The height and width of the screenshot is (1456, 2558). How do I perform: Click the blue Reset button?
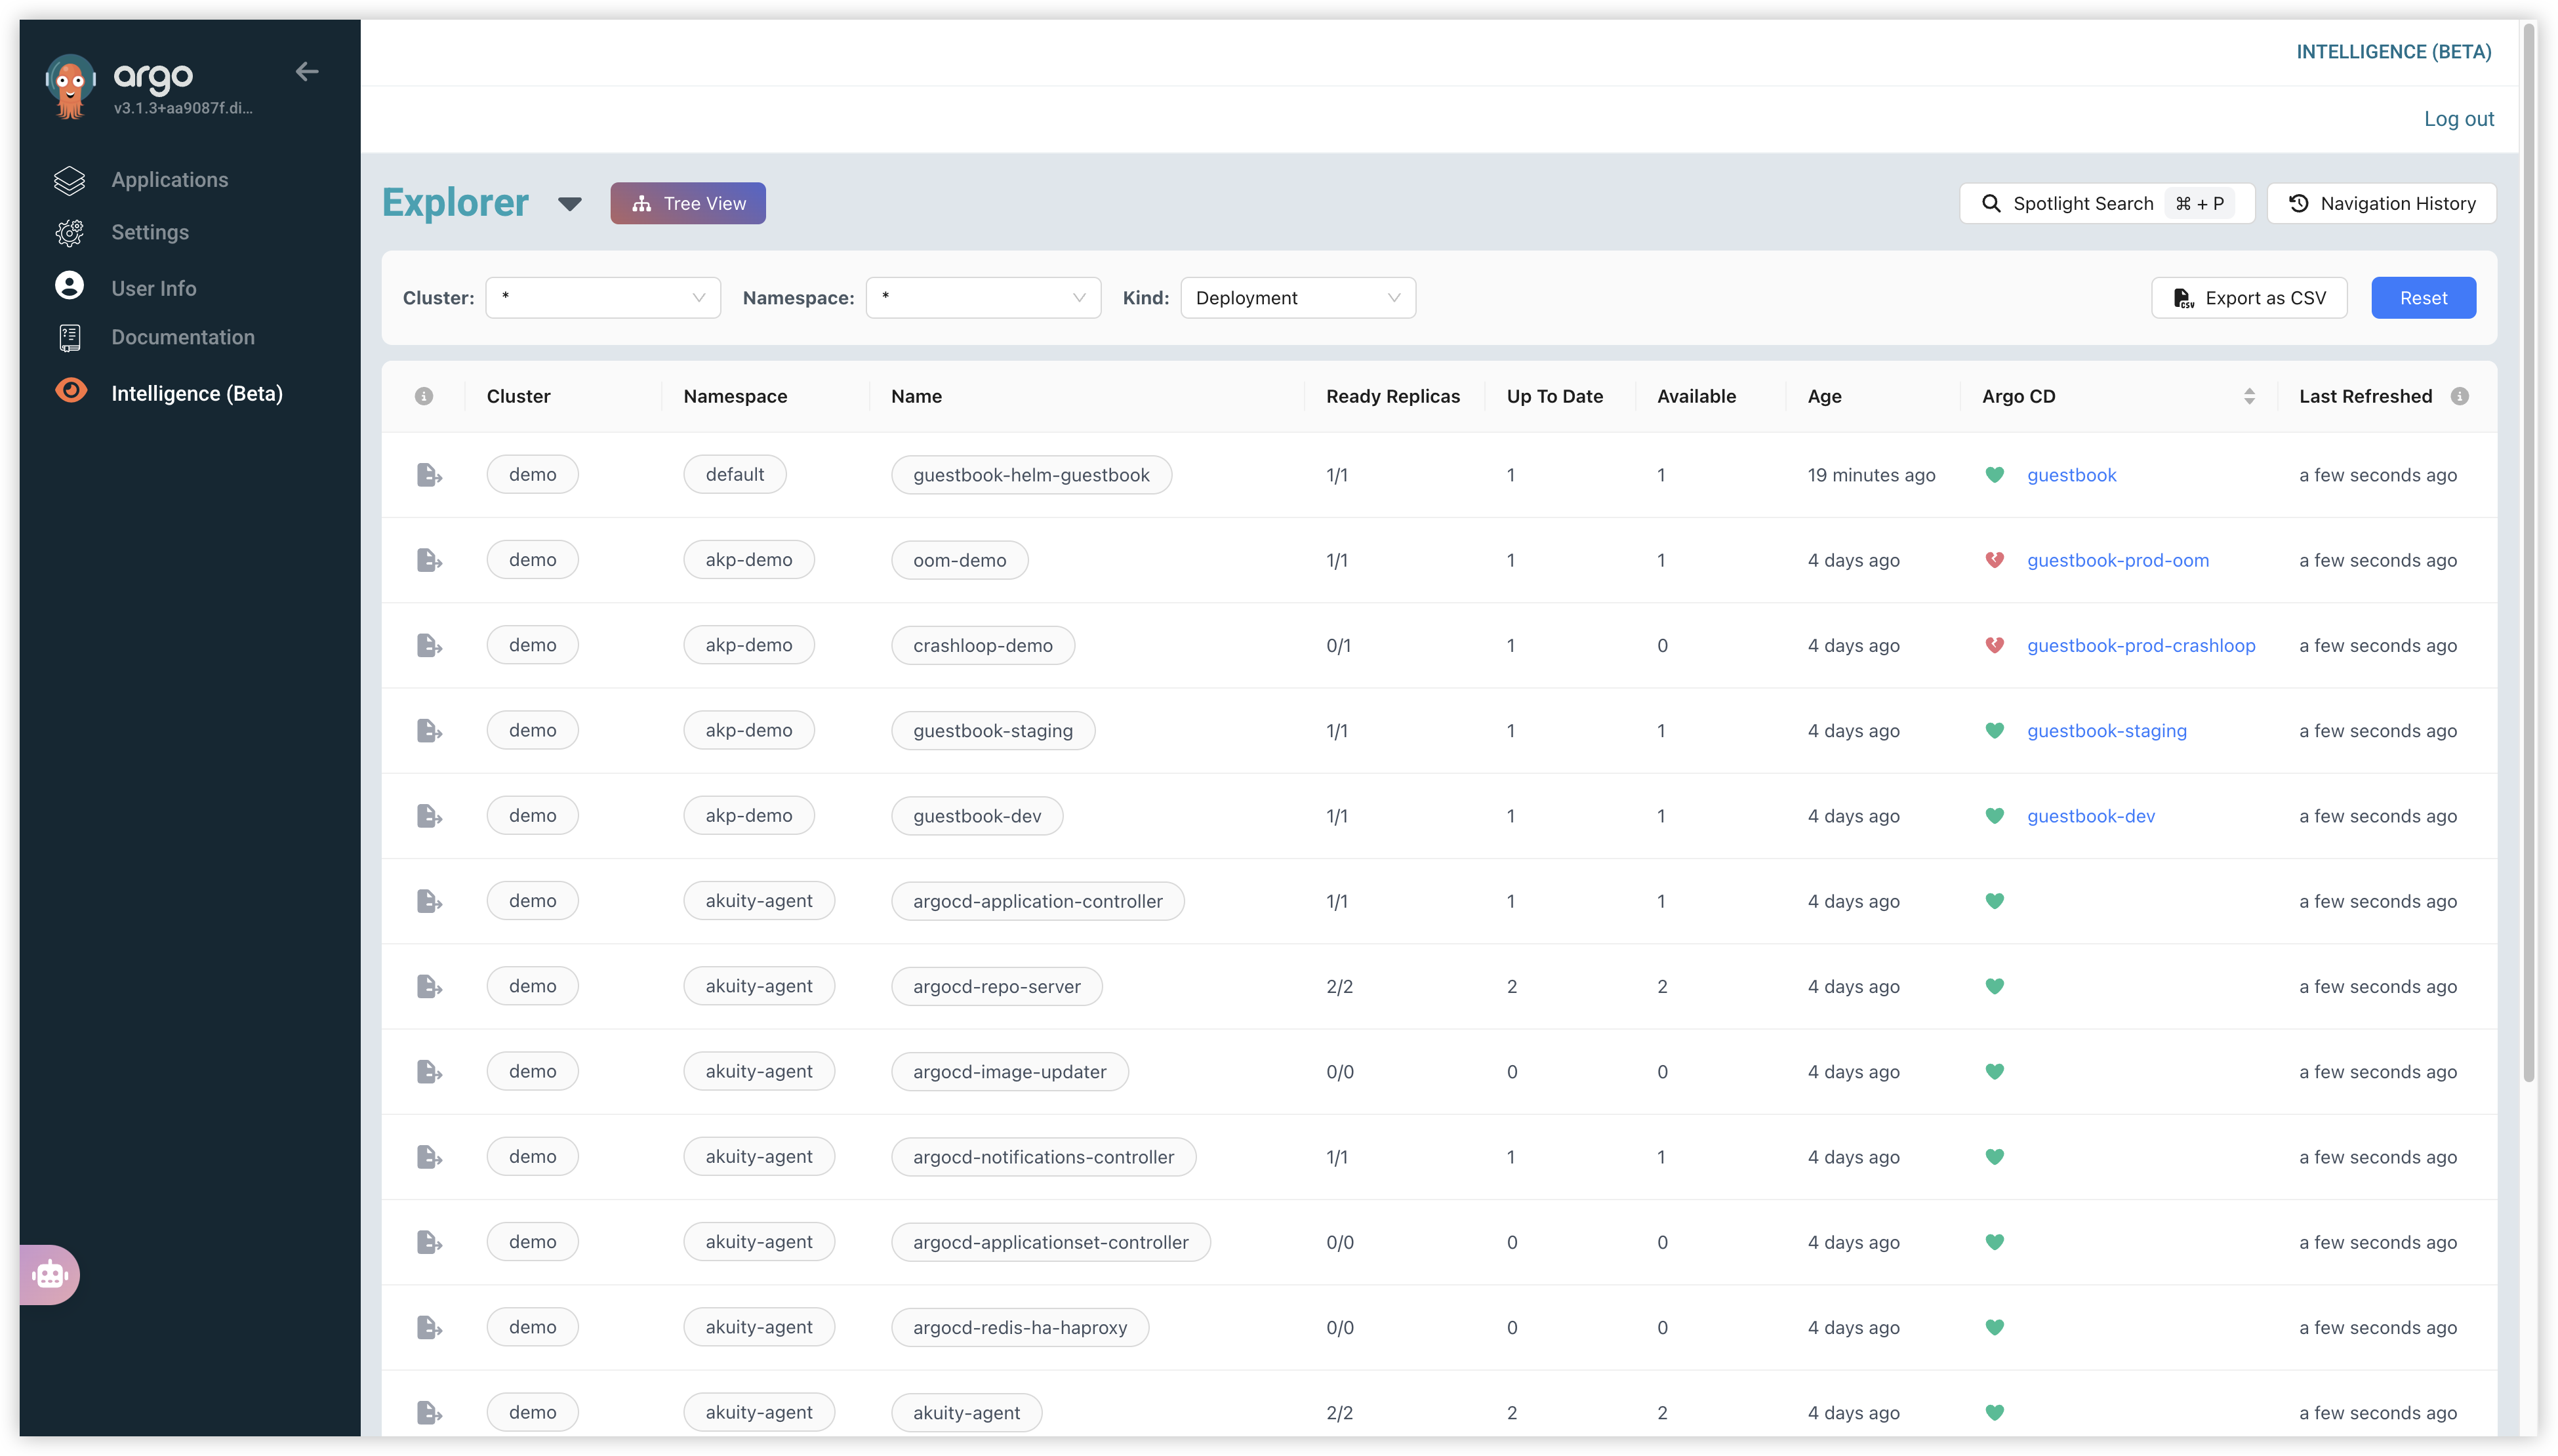(x=2422, y=298)
